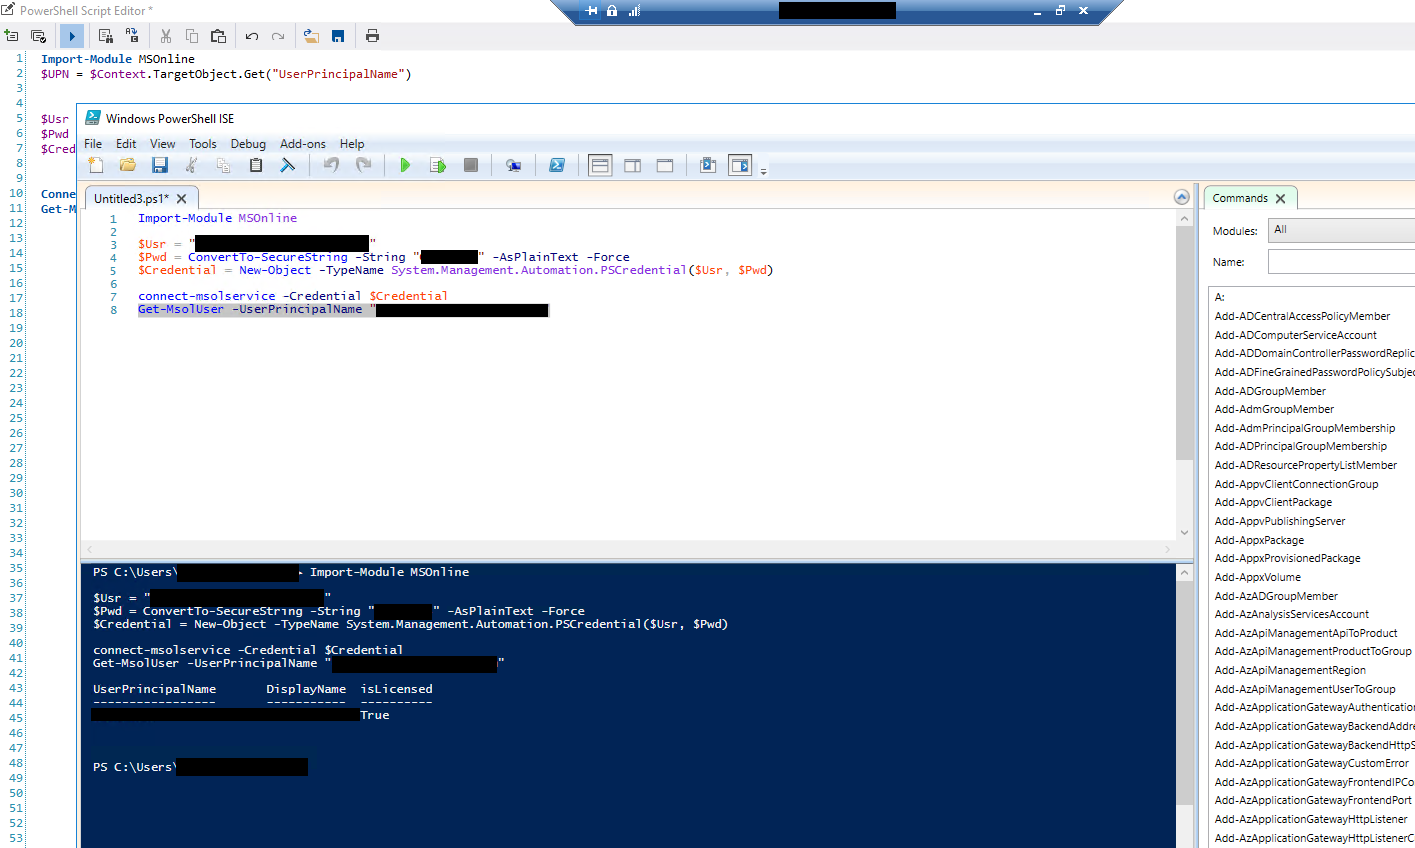This screenshot has height=848, width=1415.
Task: Open the Help menu in PowerShell ISE
Action: [352, 144]
